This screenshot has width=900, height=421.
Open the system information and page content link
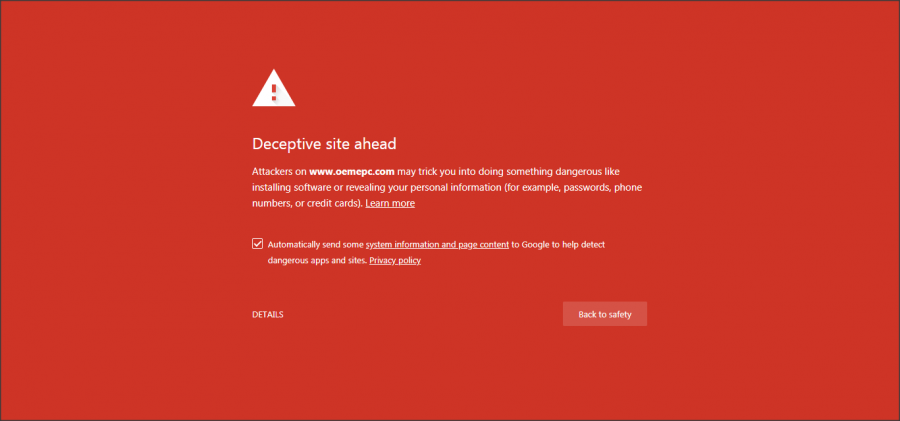click(x=437, y=245)
